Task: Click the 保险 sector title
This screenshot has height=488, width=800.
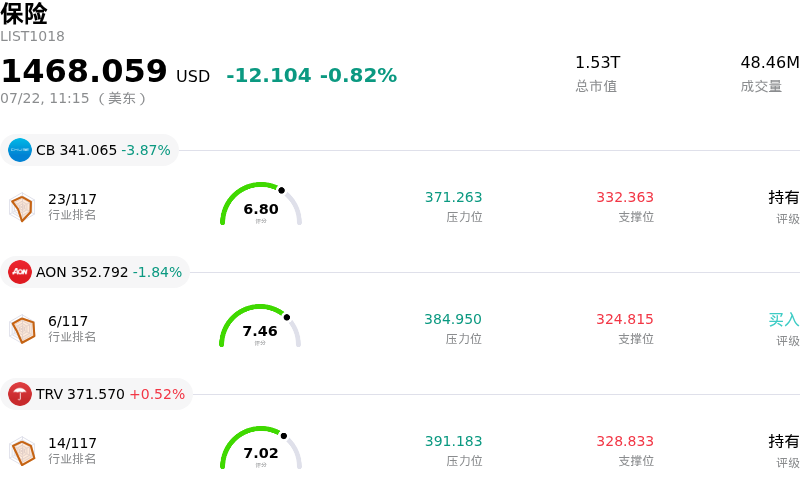Action: coord(24,14)
